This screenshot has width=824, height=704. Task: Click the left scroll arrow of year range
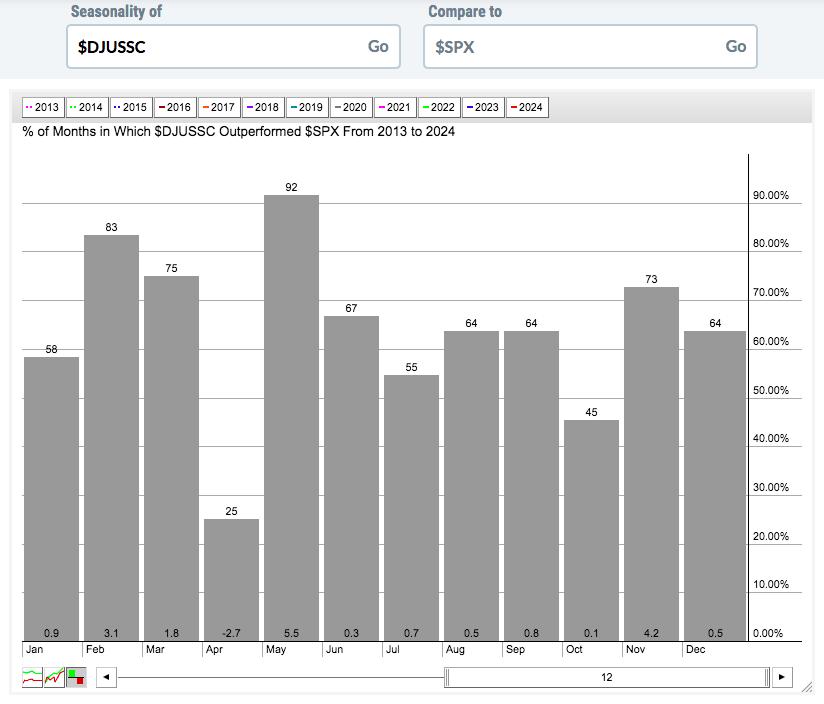pos(107,677)
